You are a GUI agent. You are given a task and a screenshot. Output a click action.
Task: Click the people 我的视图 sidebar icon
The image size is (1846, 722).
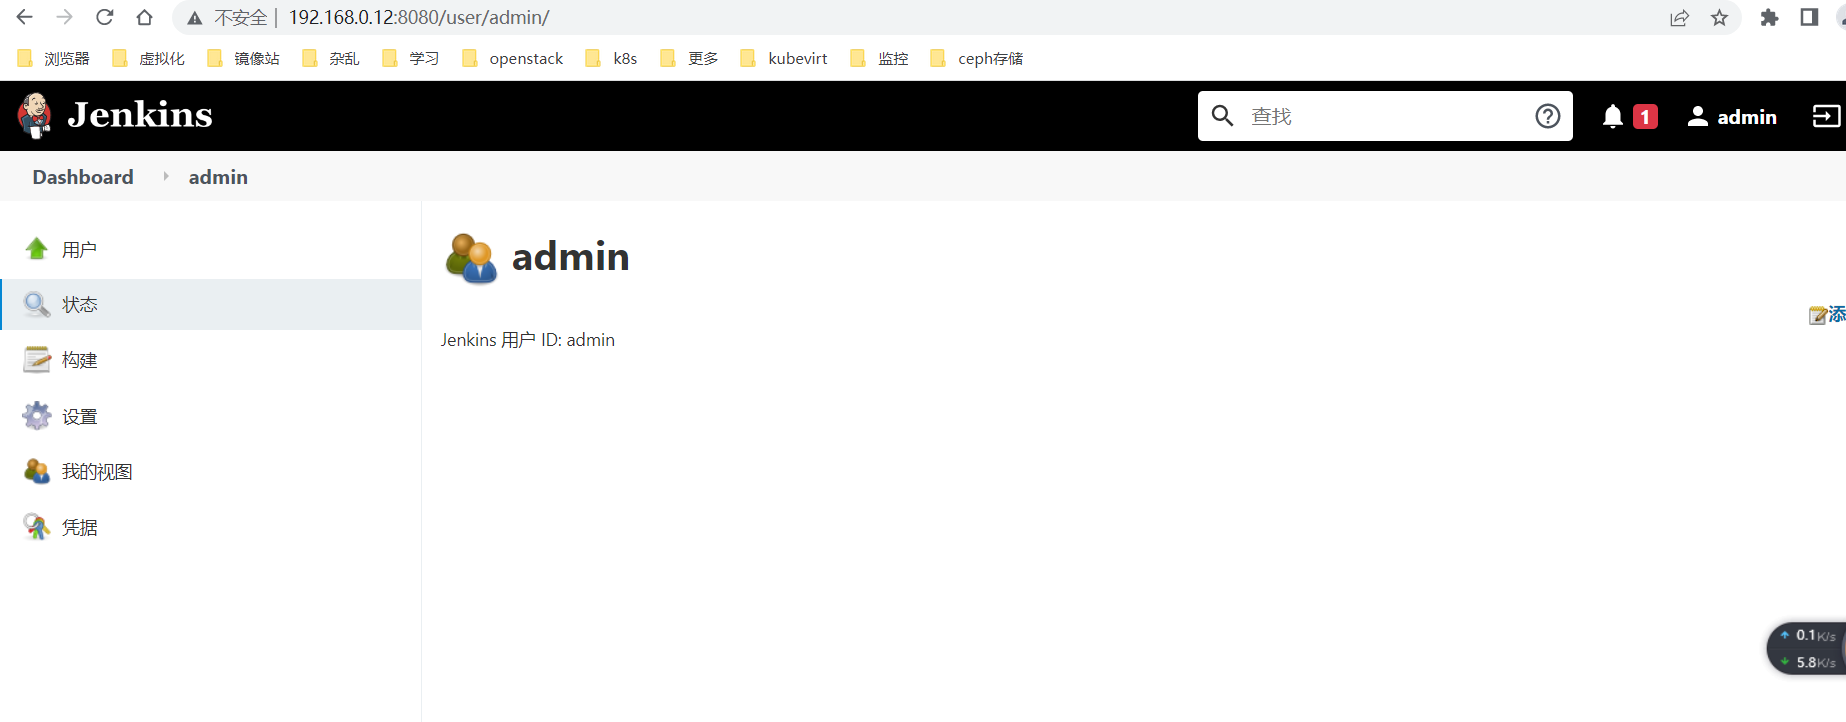click(37, 471)
